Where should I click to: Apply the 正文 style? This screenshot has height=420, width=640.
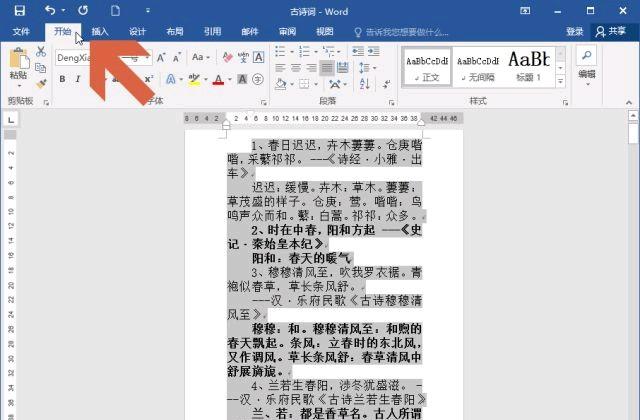427,67
